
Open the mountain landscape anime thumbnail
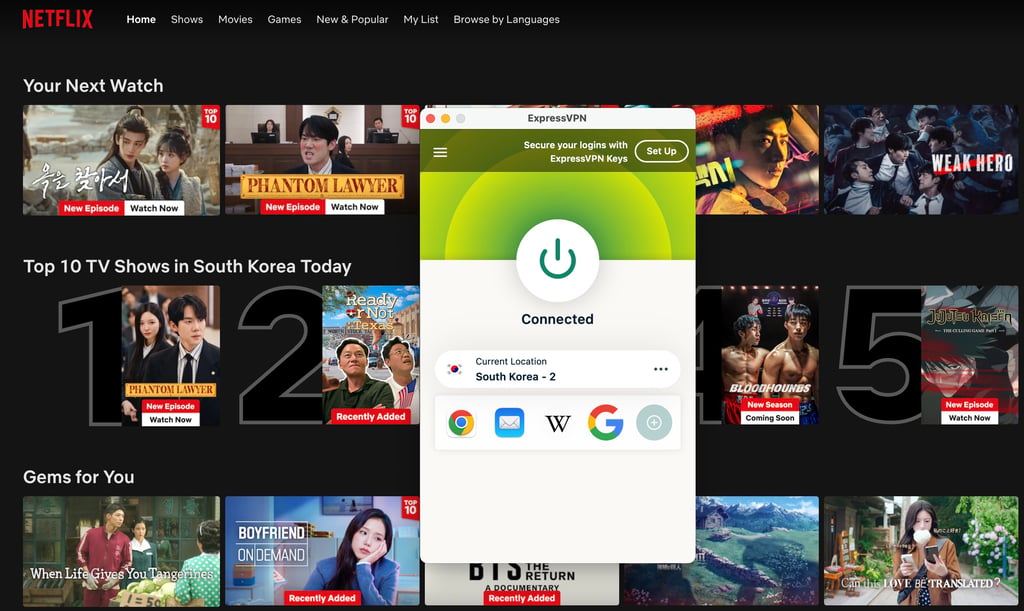(x=757, y=551)
